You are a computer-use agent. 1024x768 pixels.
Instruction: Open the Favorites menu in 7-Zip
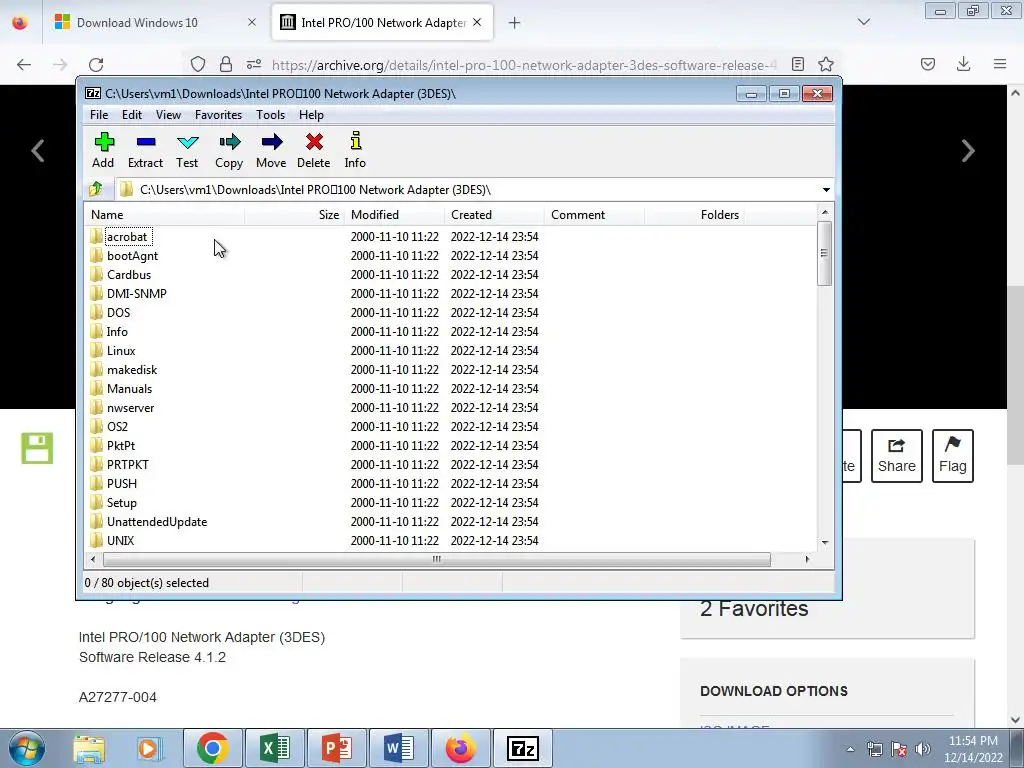(x=218, y=115)
